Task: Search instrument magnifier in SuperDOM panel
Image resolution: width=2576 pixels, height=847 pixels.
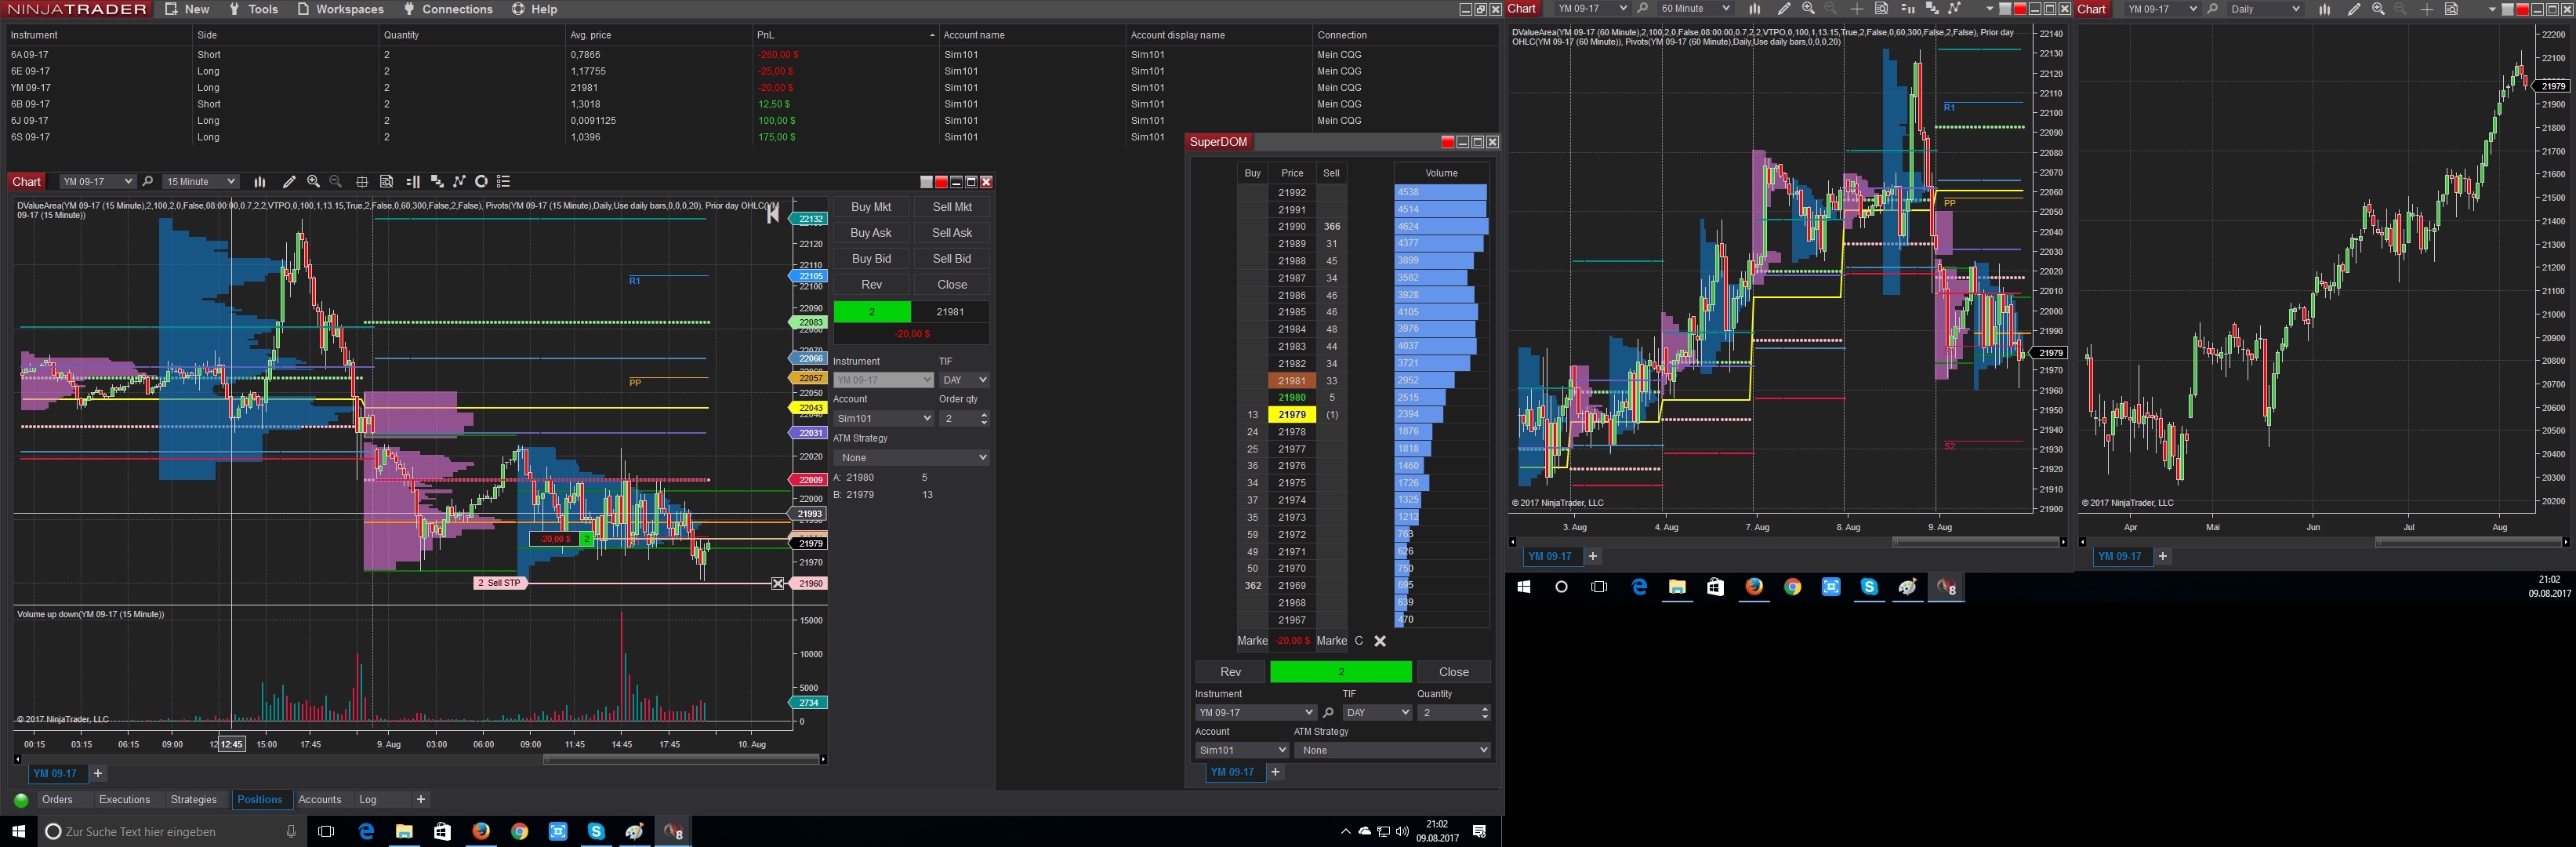Action: [x=1328, y=713]
